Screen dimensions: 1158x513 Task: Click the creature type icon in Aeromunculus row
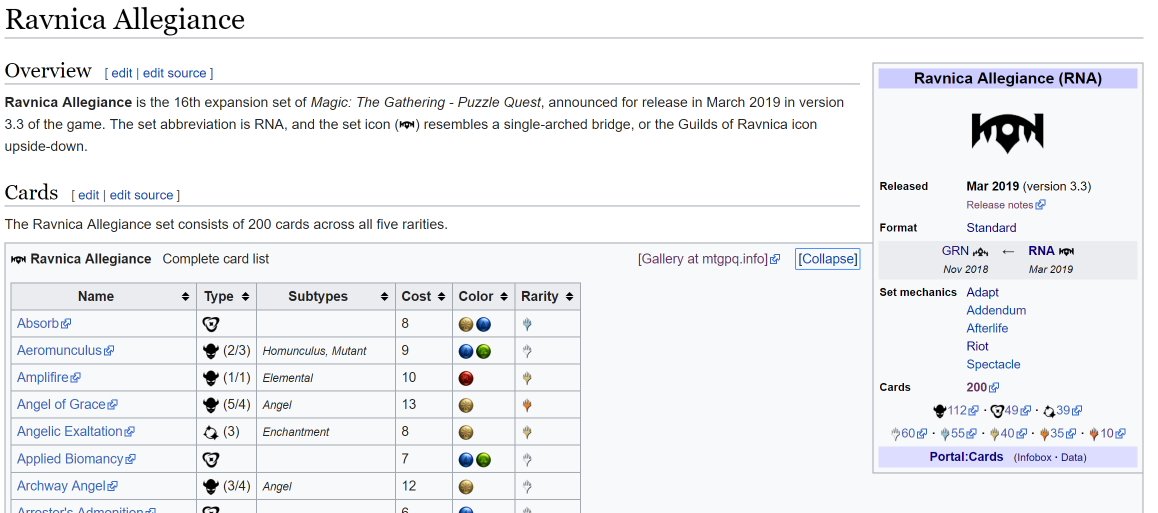(210, 351)
